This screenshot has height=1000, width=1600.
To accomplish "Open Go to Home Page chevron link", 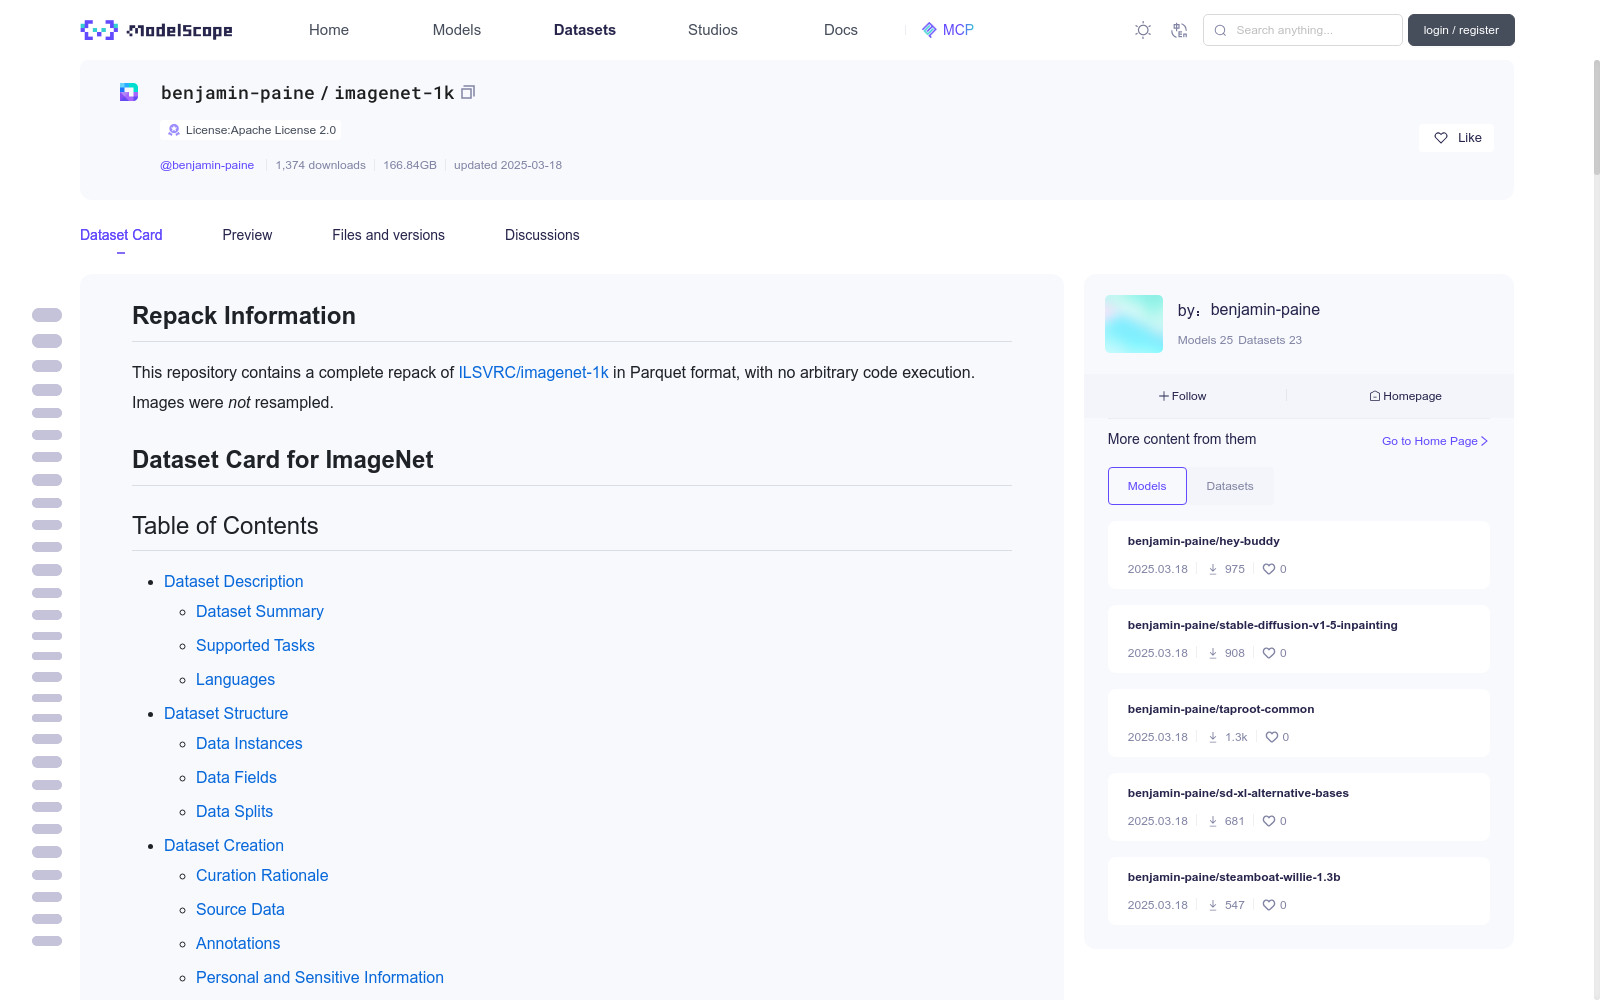I will 1434,441.
